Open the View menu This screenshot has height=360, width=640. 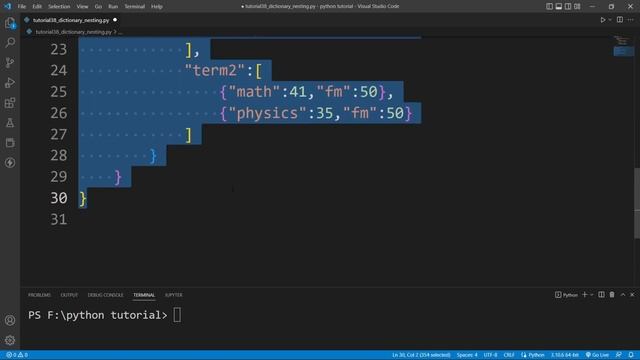[82, 7]
